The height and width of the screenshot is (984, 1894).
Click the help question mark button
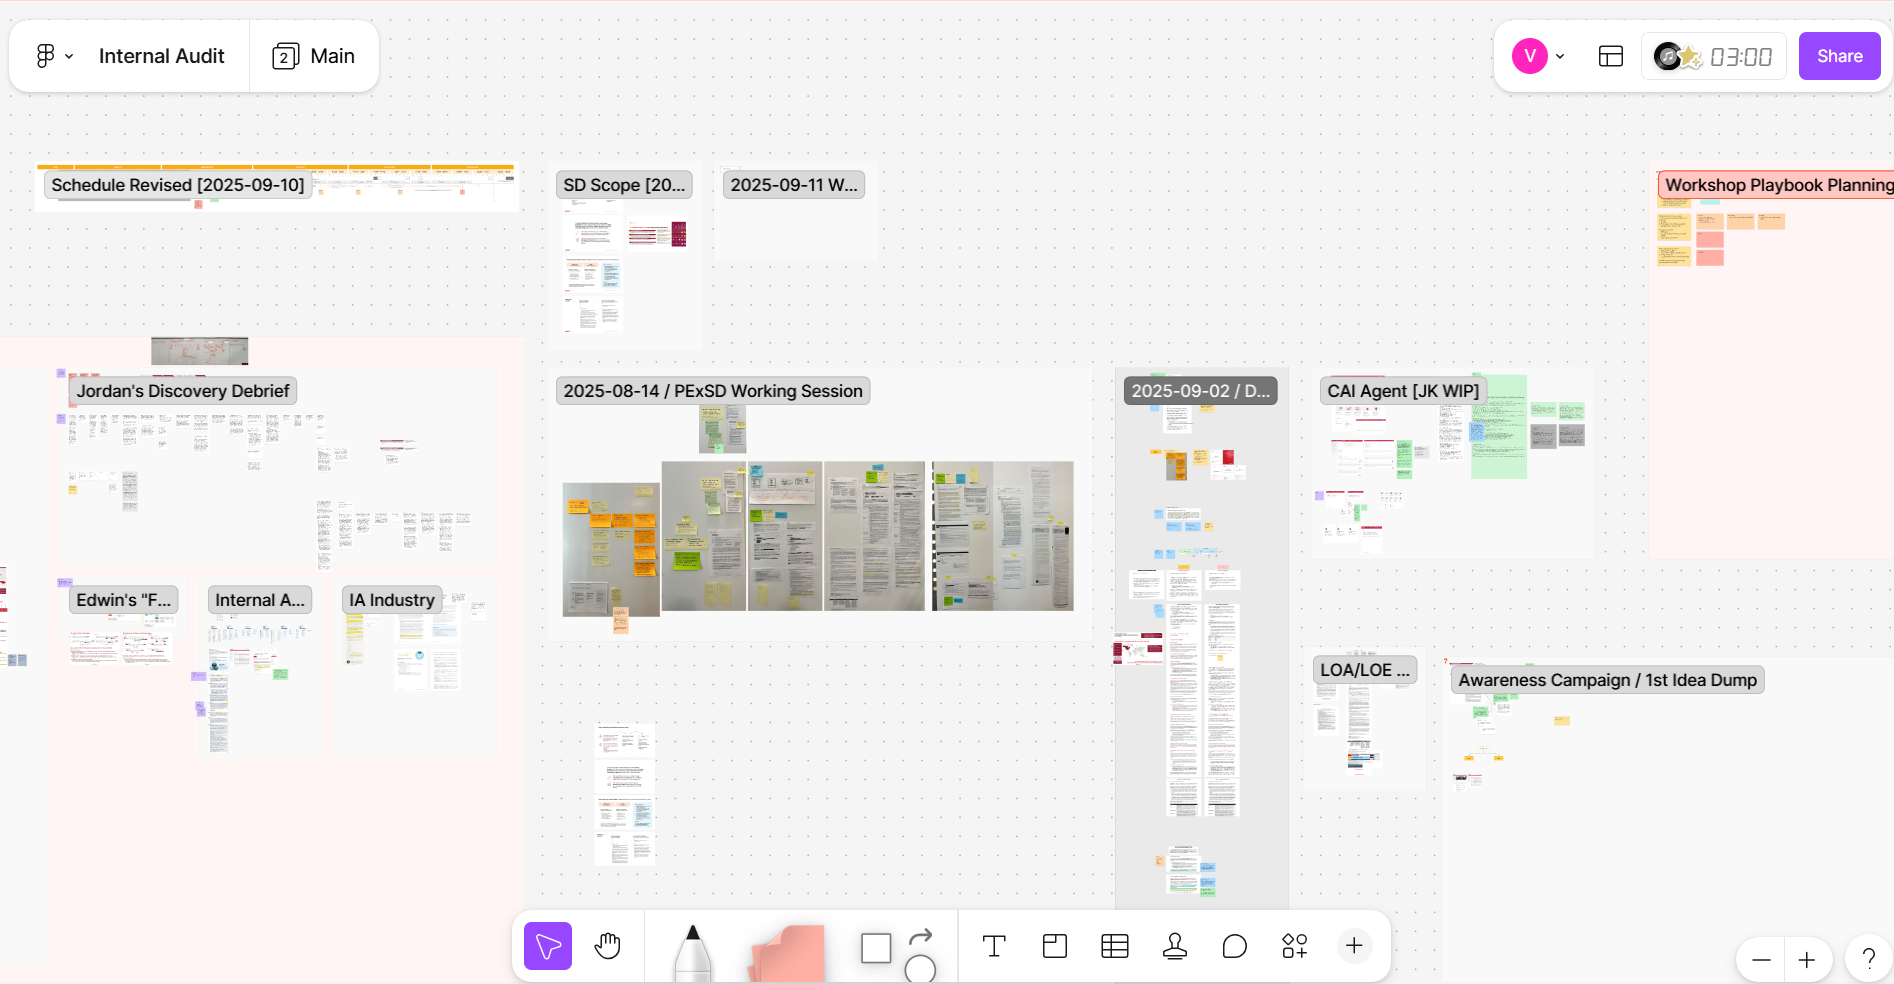coord(1868,960)
